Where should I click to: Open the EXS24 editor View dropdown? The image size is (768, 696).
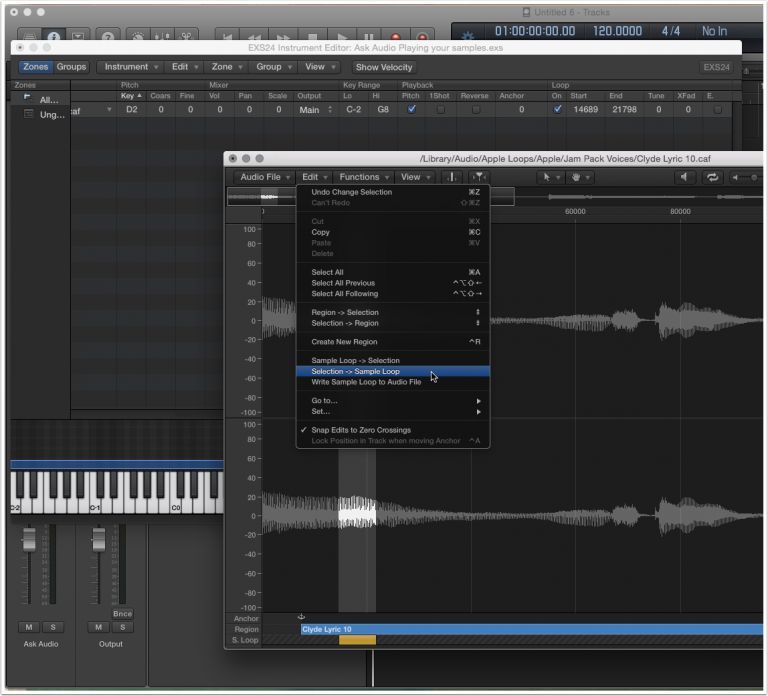coord(320,67)
